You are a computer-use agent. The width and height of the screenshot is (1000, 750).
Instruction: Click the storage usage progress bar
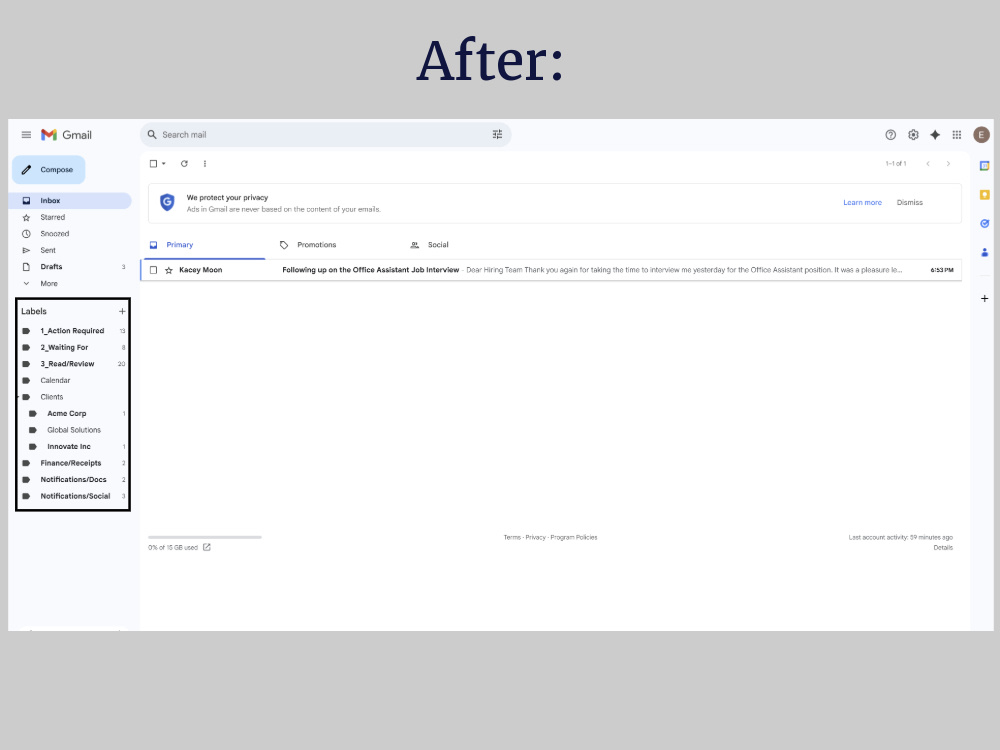tap(205, 538)
